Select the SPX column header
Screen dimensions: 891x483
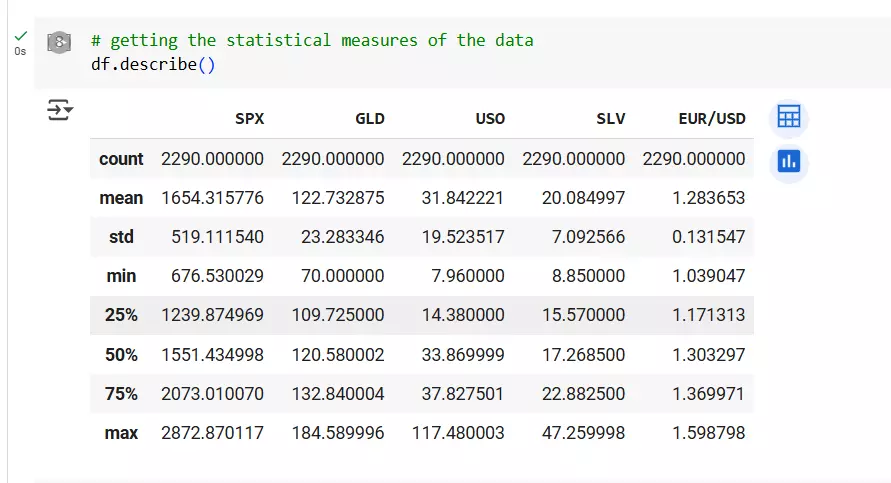(249, 119)
